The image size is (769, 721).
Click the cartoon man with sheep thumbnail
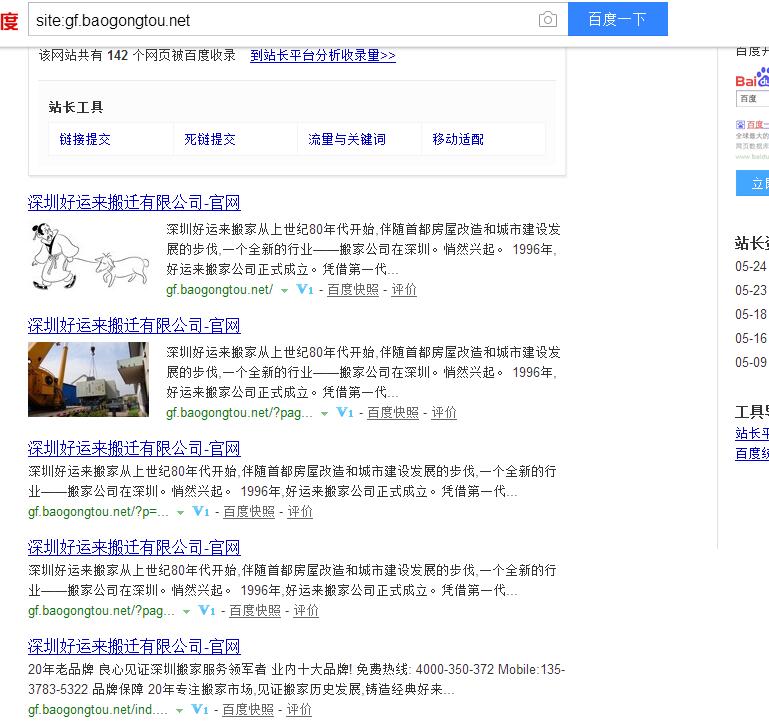click(x=89, y=256)
